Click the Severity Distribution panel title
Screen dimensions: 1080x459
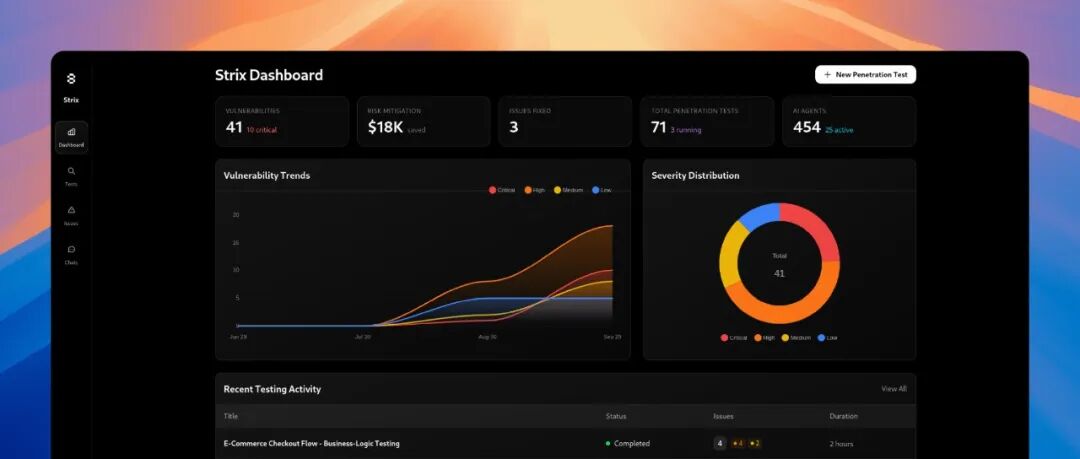696,176
